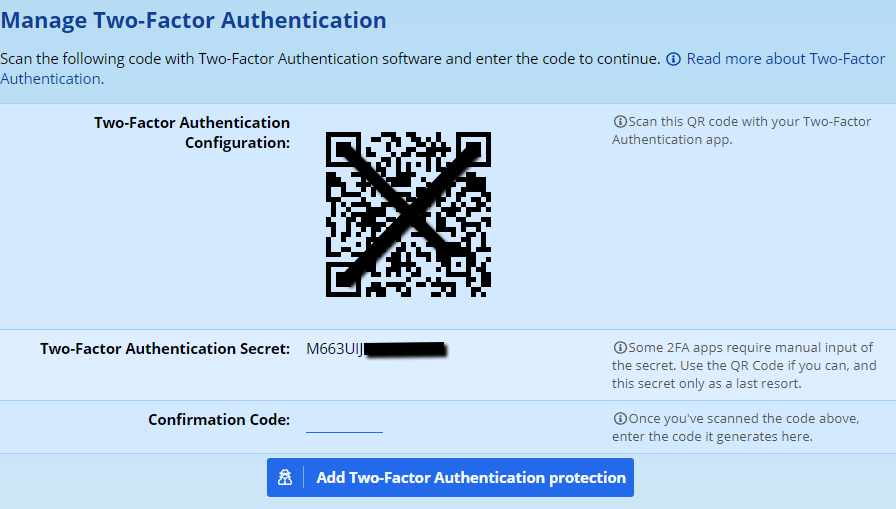This screenshot has height=509, width=896.
Task: Click info icon before Read more link
Action: point(674,59)
